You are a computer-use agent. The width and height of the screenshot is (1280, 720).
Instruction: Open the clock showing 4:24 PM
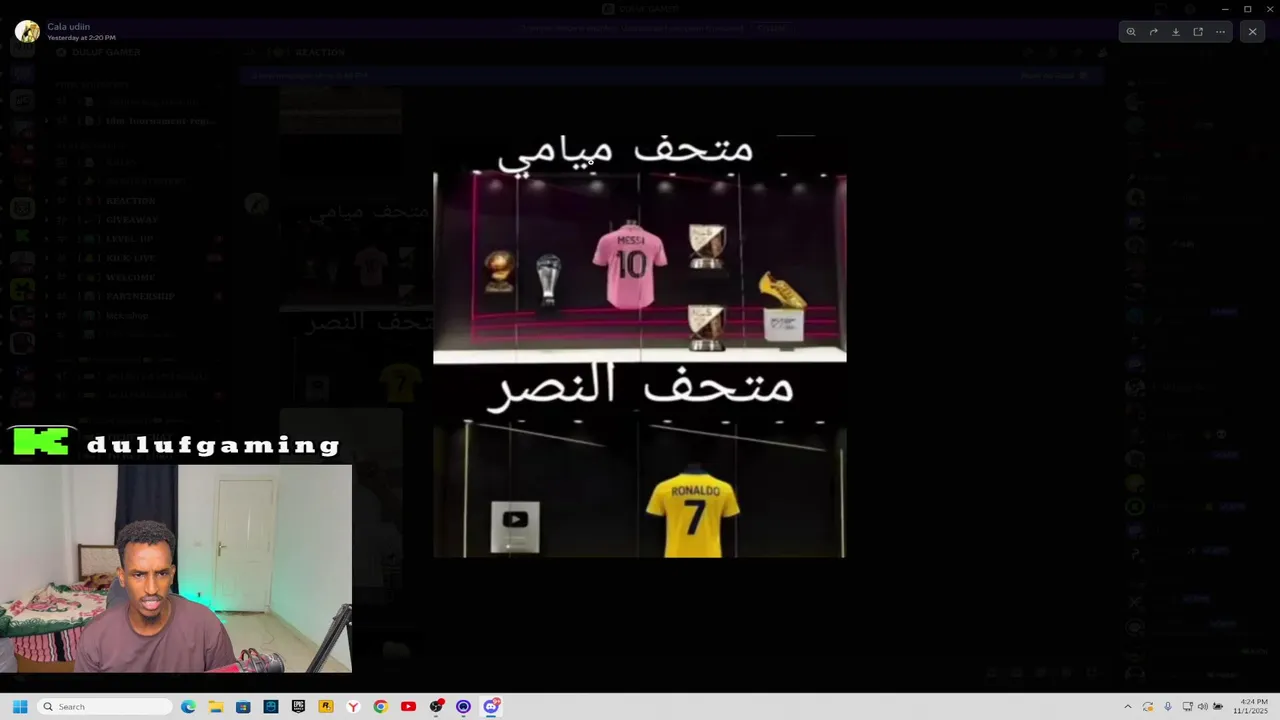(1253, 706)
